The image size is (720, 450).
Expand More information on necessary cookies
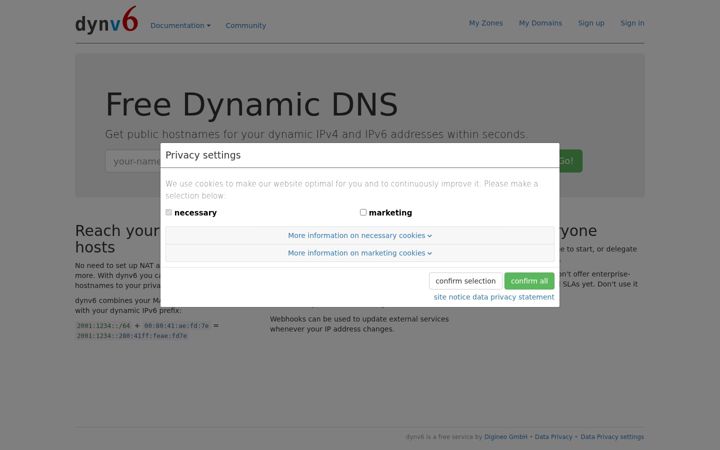point(360,236)
